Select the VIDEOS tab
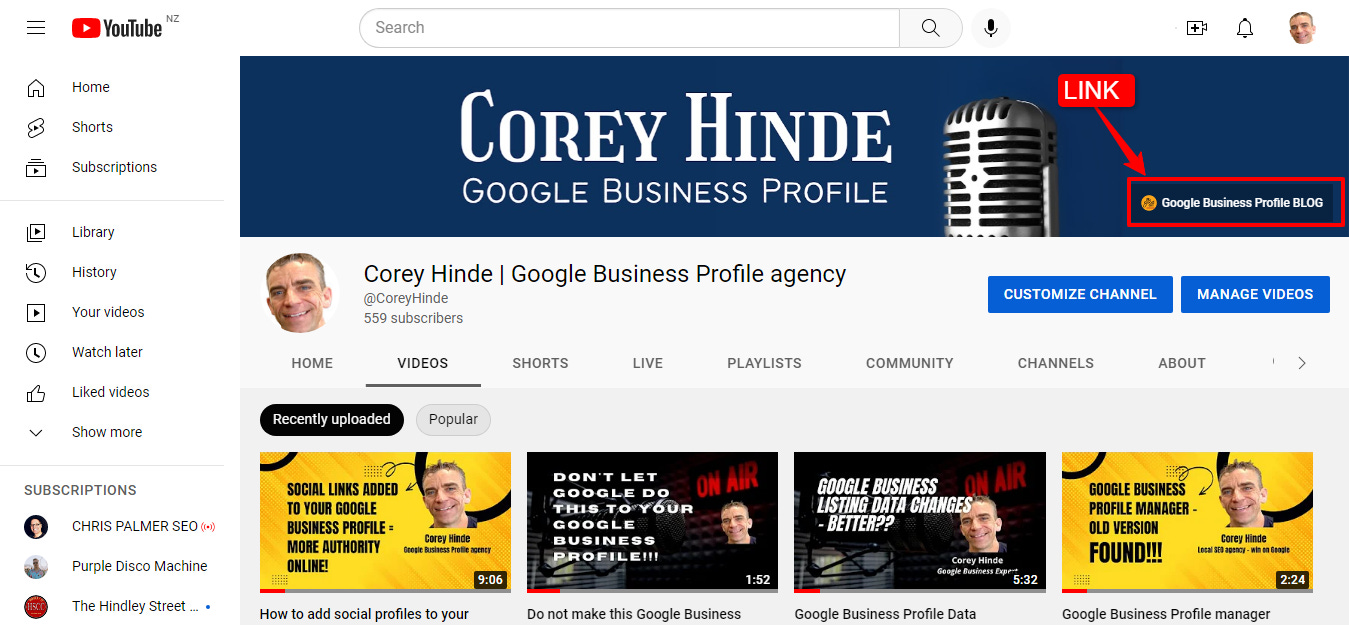Image resolution: width=1349 pixels, height=625 pixels. [x=423, y=363]
